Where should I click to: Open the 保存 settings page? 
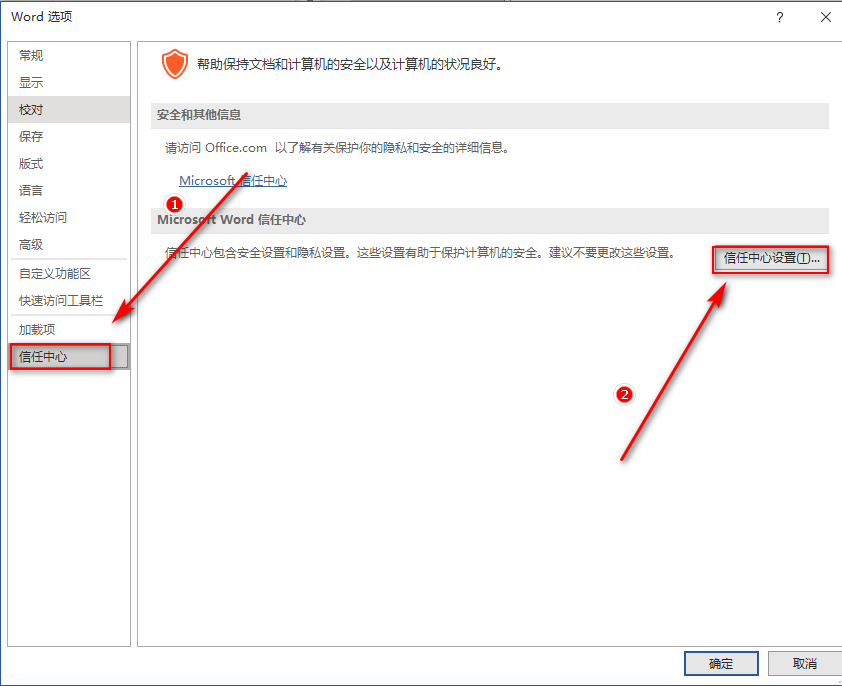[x=69, y=136]
